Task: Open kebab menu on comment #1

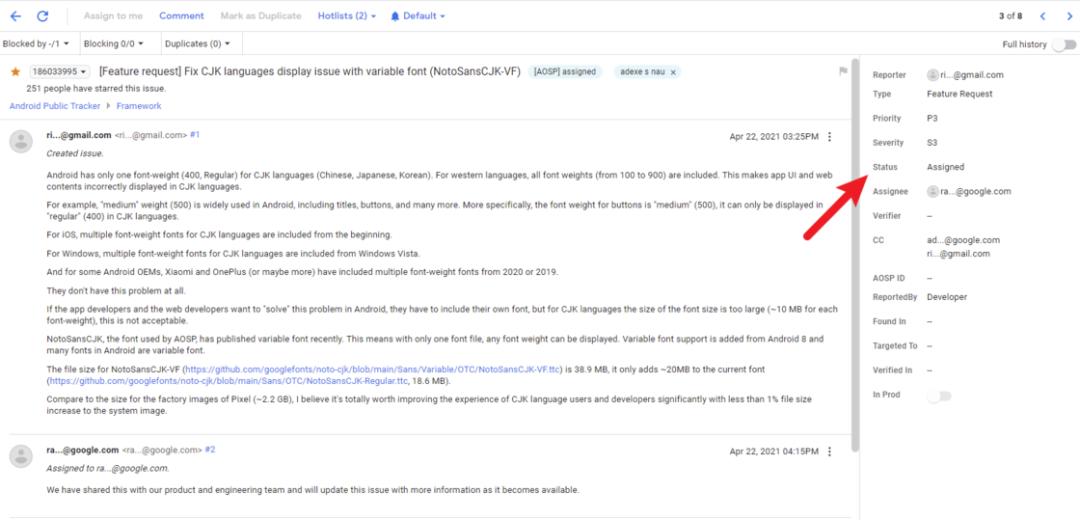Action: (829, 136)
